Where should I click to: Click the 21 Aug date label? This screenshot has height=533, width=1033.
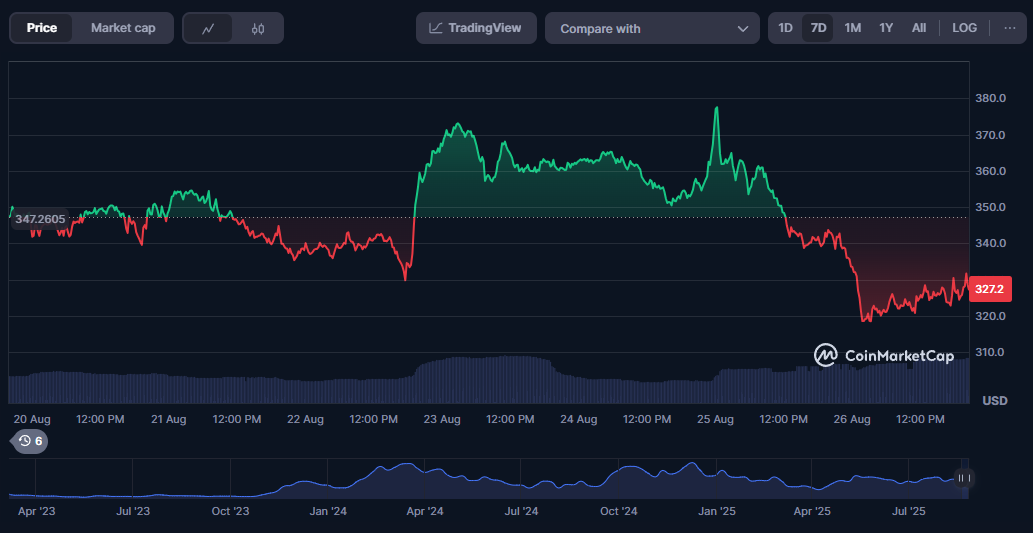[169, 420]
